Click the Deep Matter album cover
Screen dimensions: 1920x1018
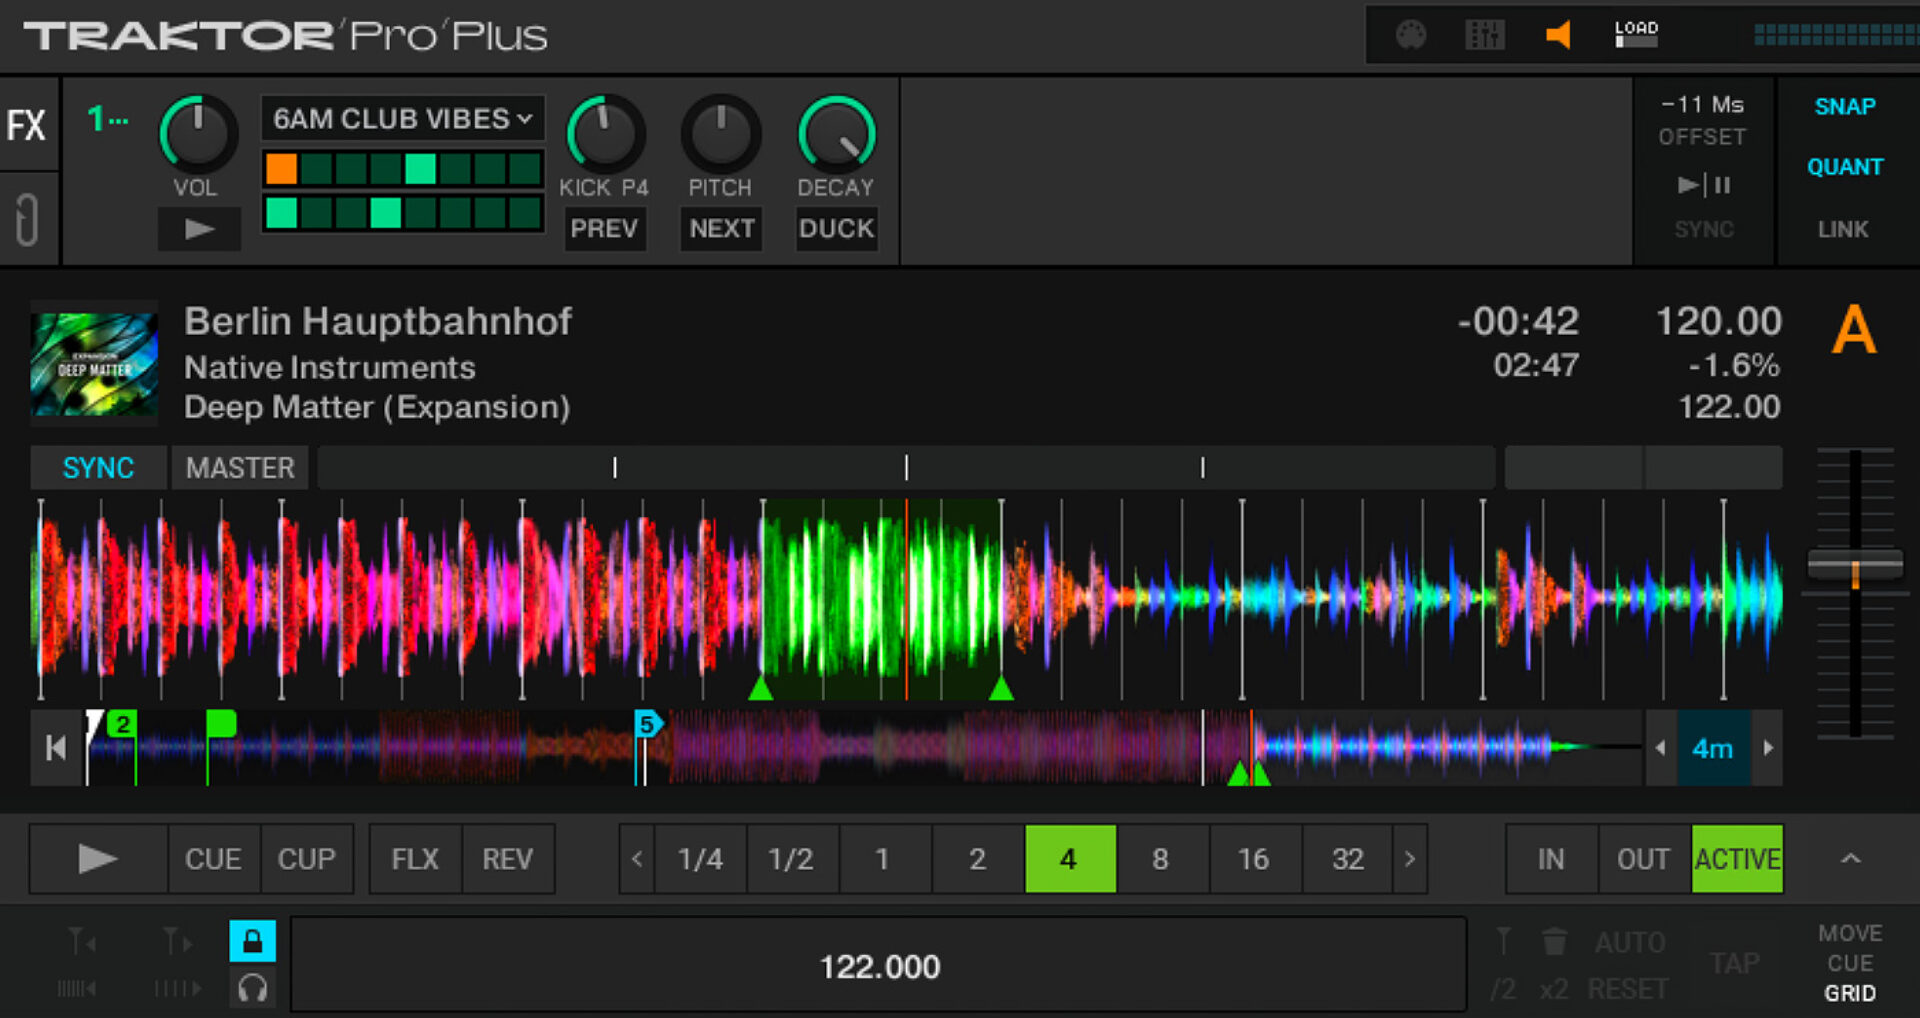94,364
